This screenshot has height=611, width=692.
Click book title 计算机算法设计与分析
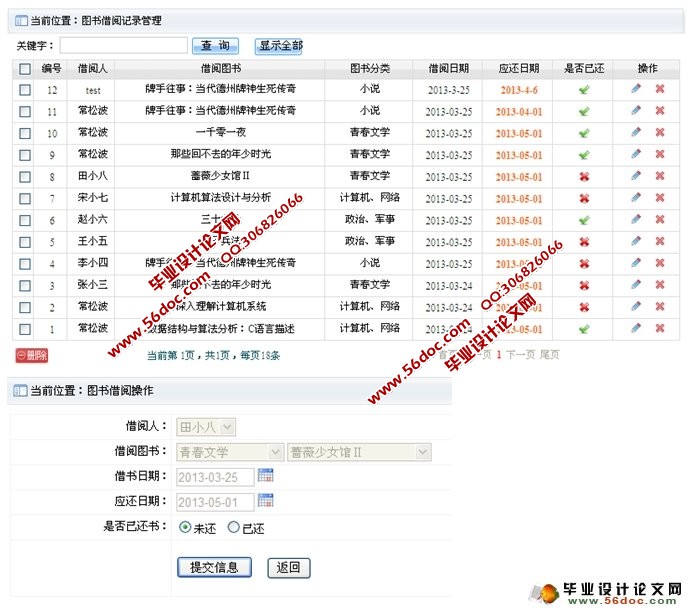[x=221, y=197]
